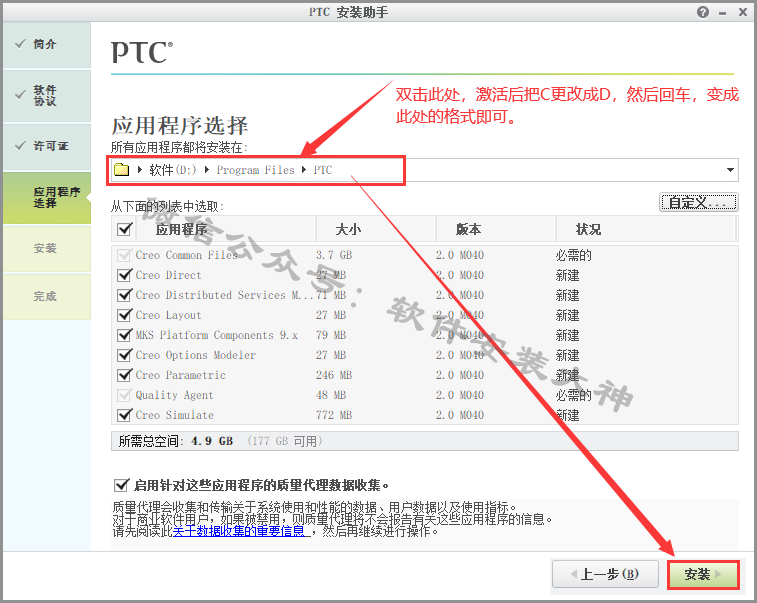Select 安装 step in sidebar

coord(47,249)
